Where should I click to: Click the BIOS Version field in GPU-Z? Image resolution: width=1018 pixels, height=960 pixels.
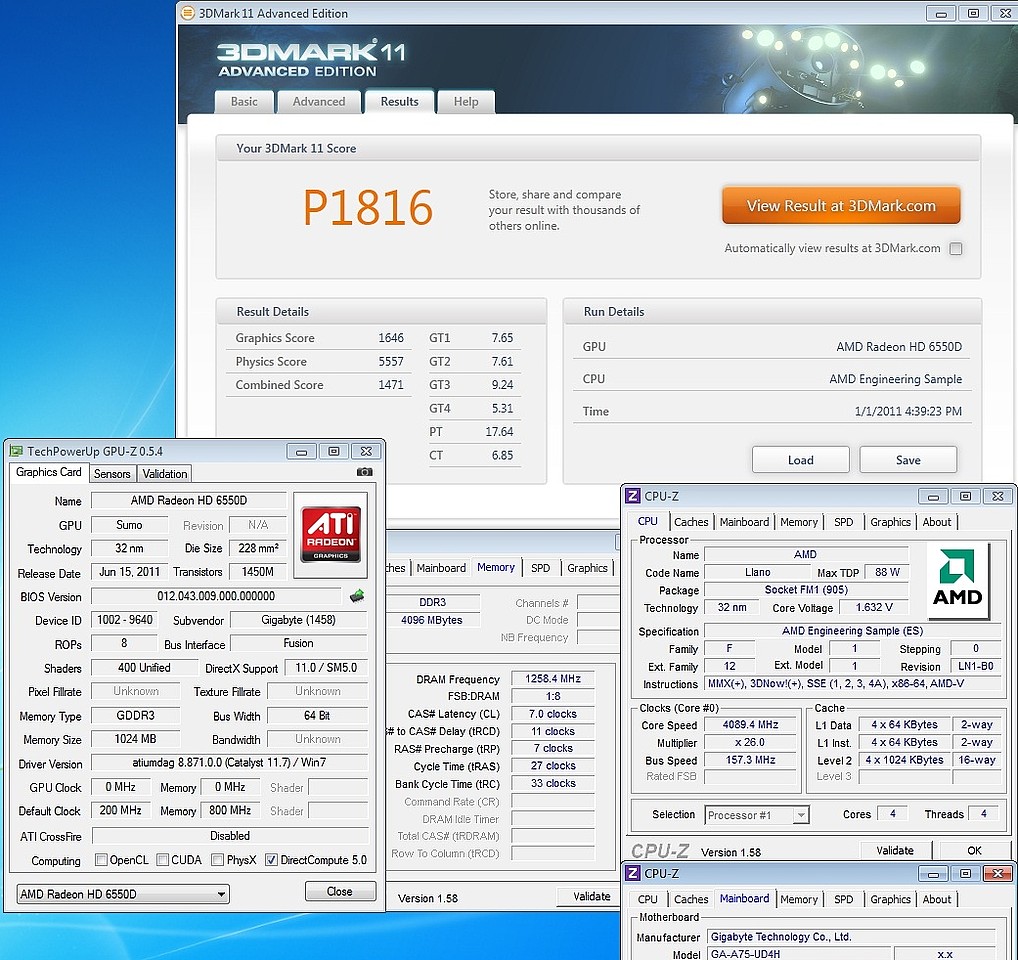pyautogui.click(x=216, y=596)
